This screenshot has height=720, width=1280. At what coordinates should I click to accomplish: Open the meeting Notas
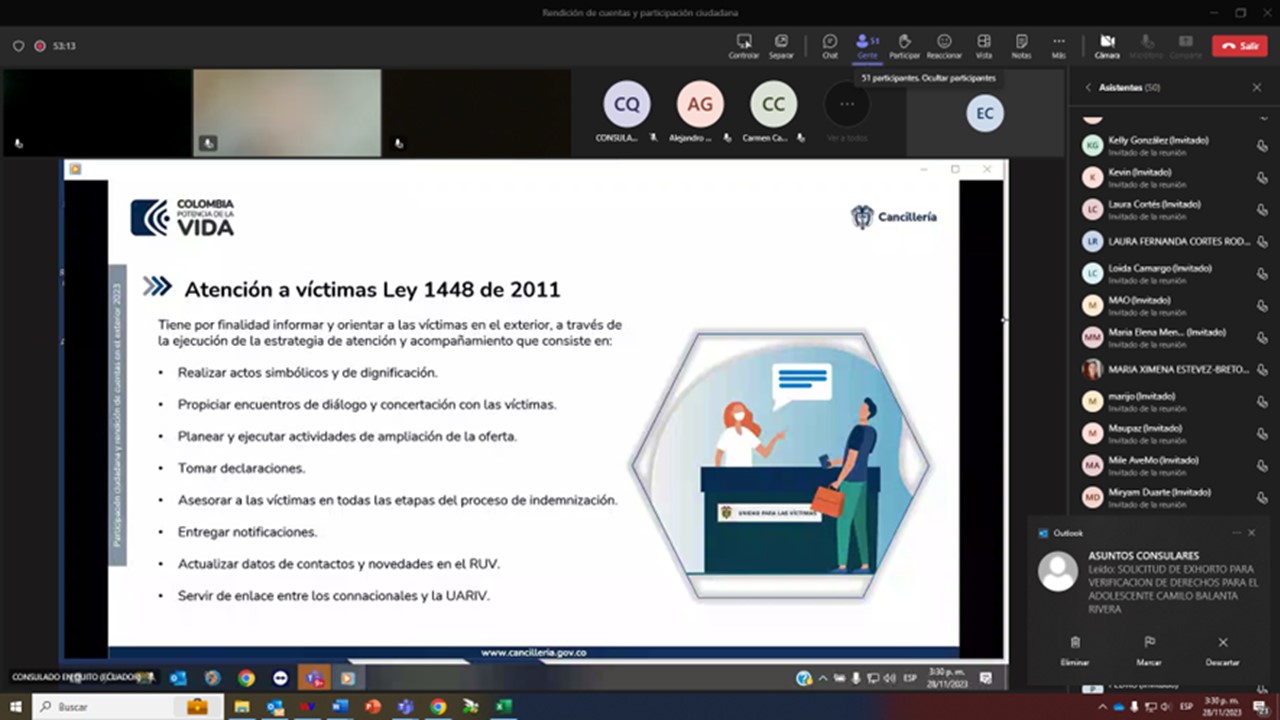pos(1021,46)
